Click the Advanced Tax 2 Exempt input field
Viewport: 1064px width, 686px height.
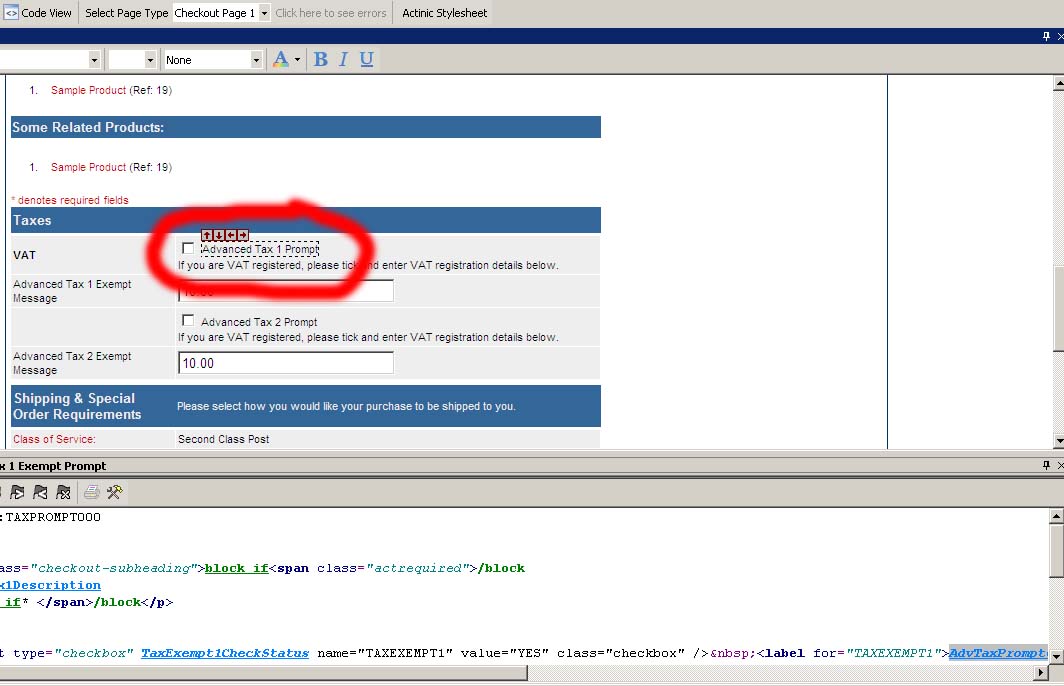point(285,363)
